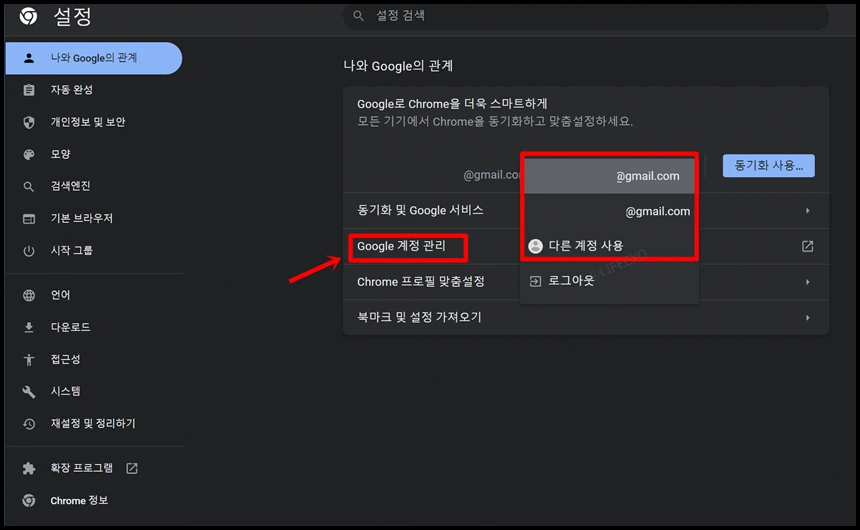Click the avatar icon beside 다른 계정 사용
This screenshot has width=860, height=530.
(x=535, y=246)
